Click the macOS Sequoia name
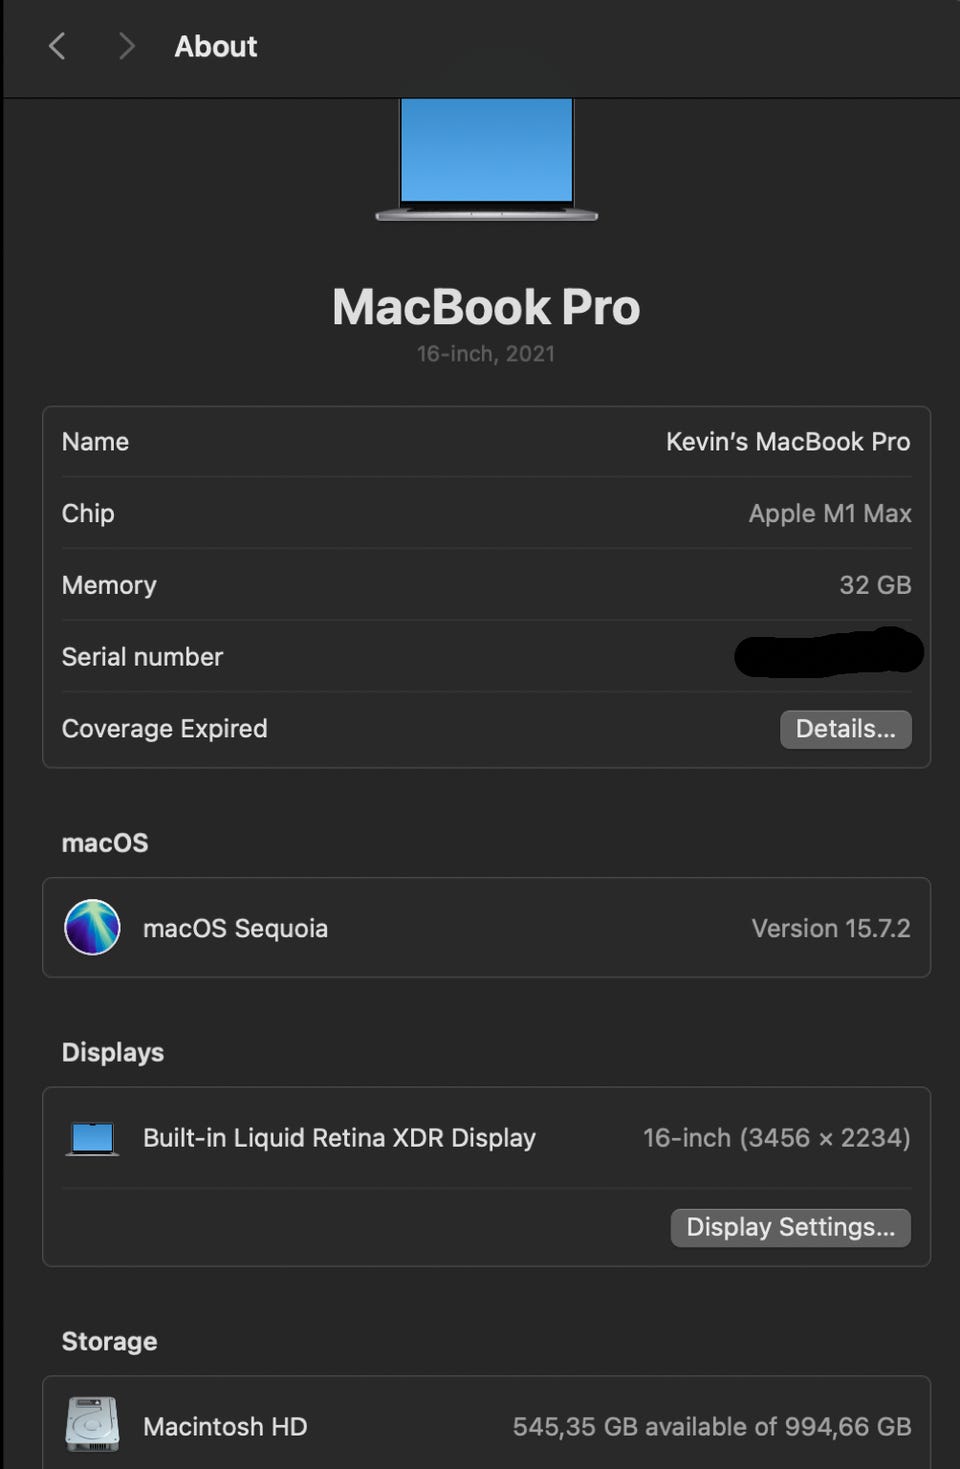Screen dimensions: 960x1469 coord(235,929)
